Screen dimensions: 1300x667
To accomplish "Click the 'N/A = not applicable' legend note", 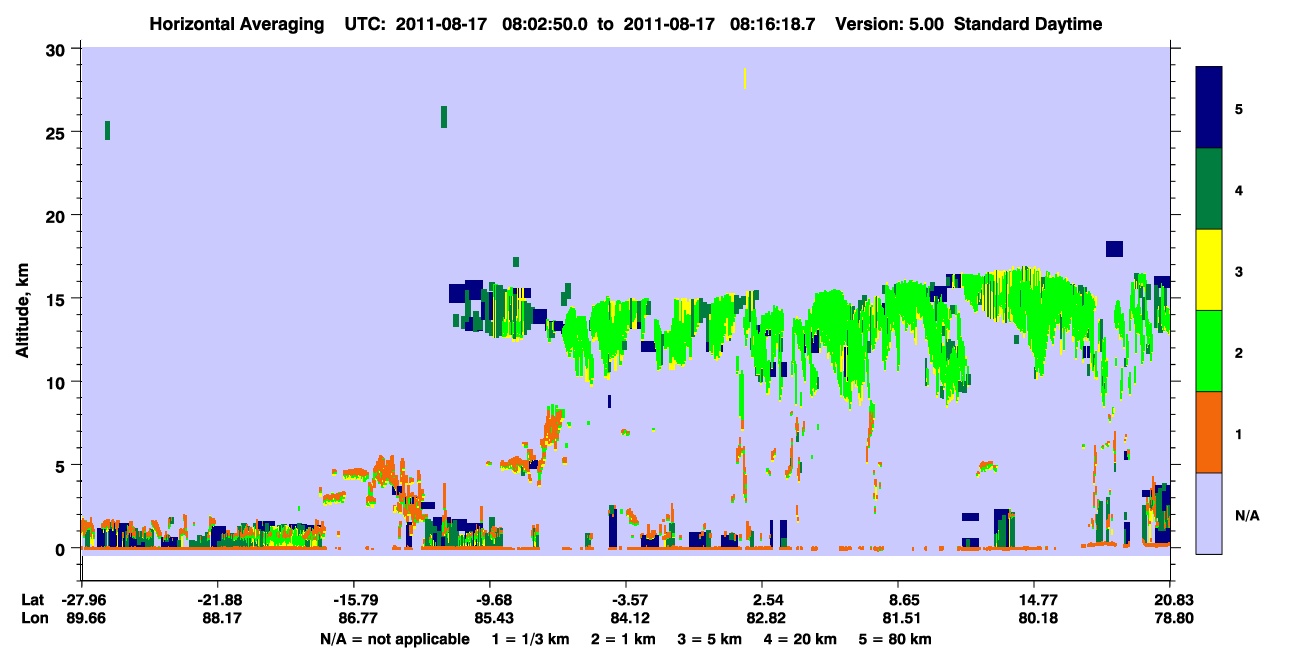I will pos(394,639).
